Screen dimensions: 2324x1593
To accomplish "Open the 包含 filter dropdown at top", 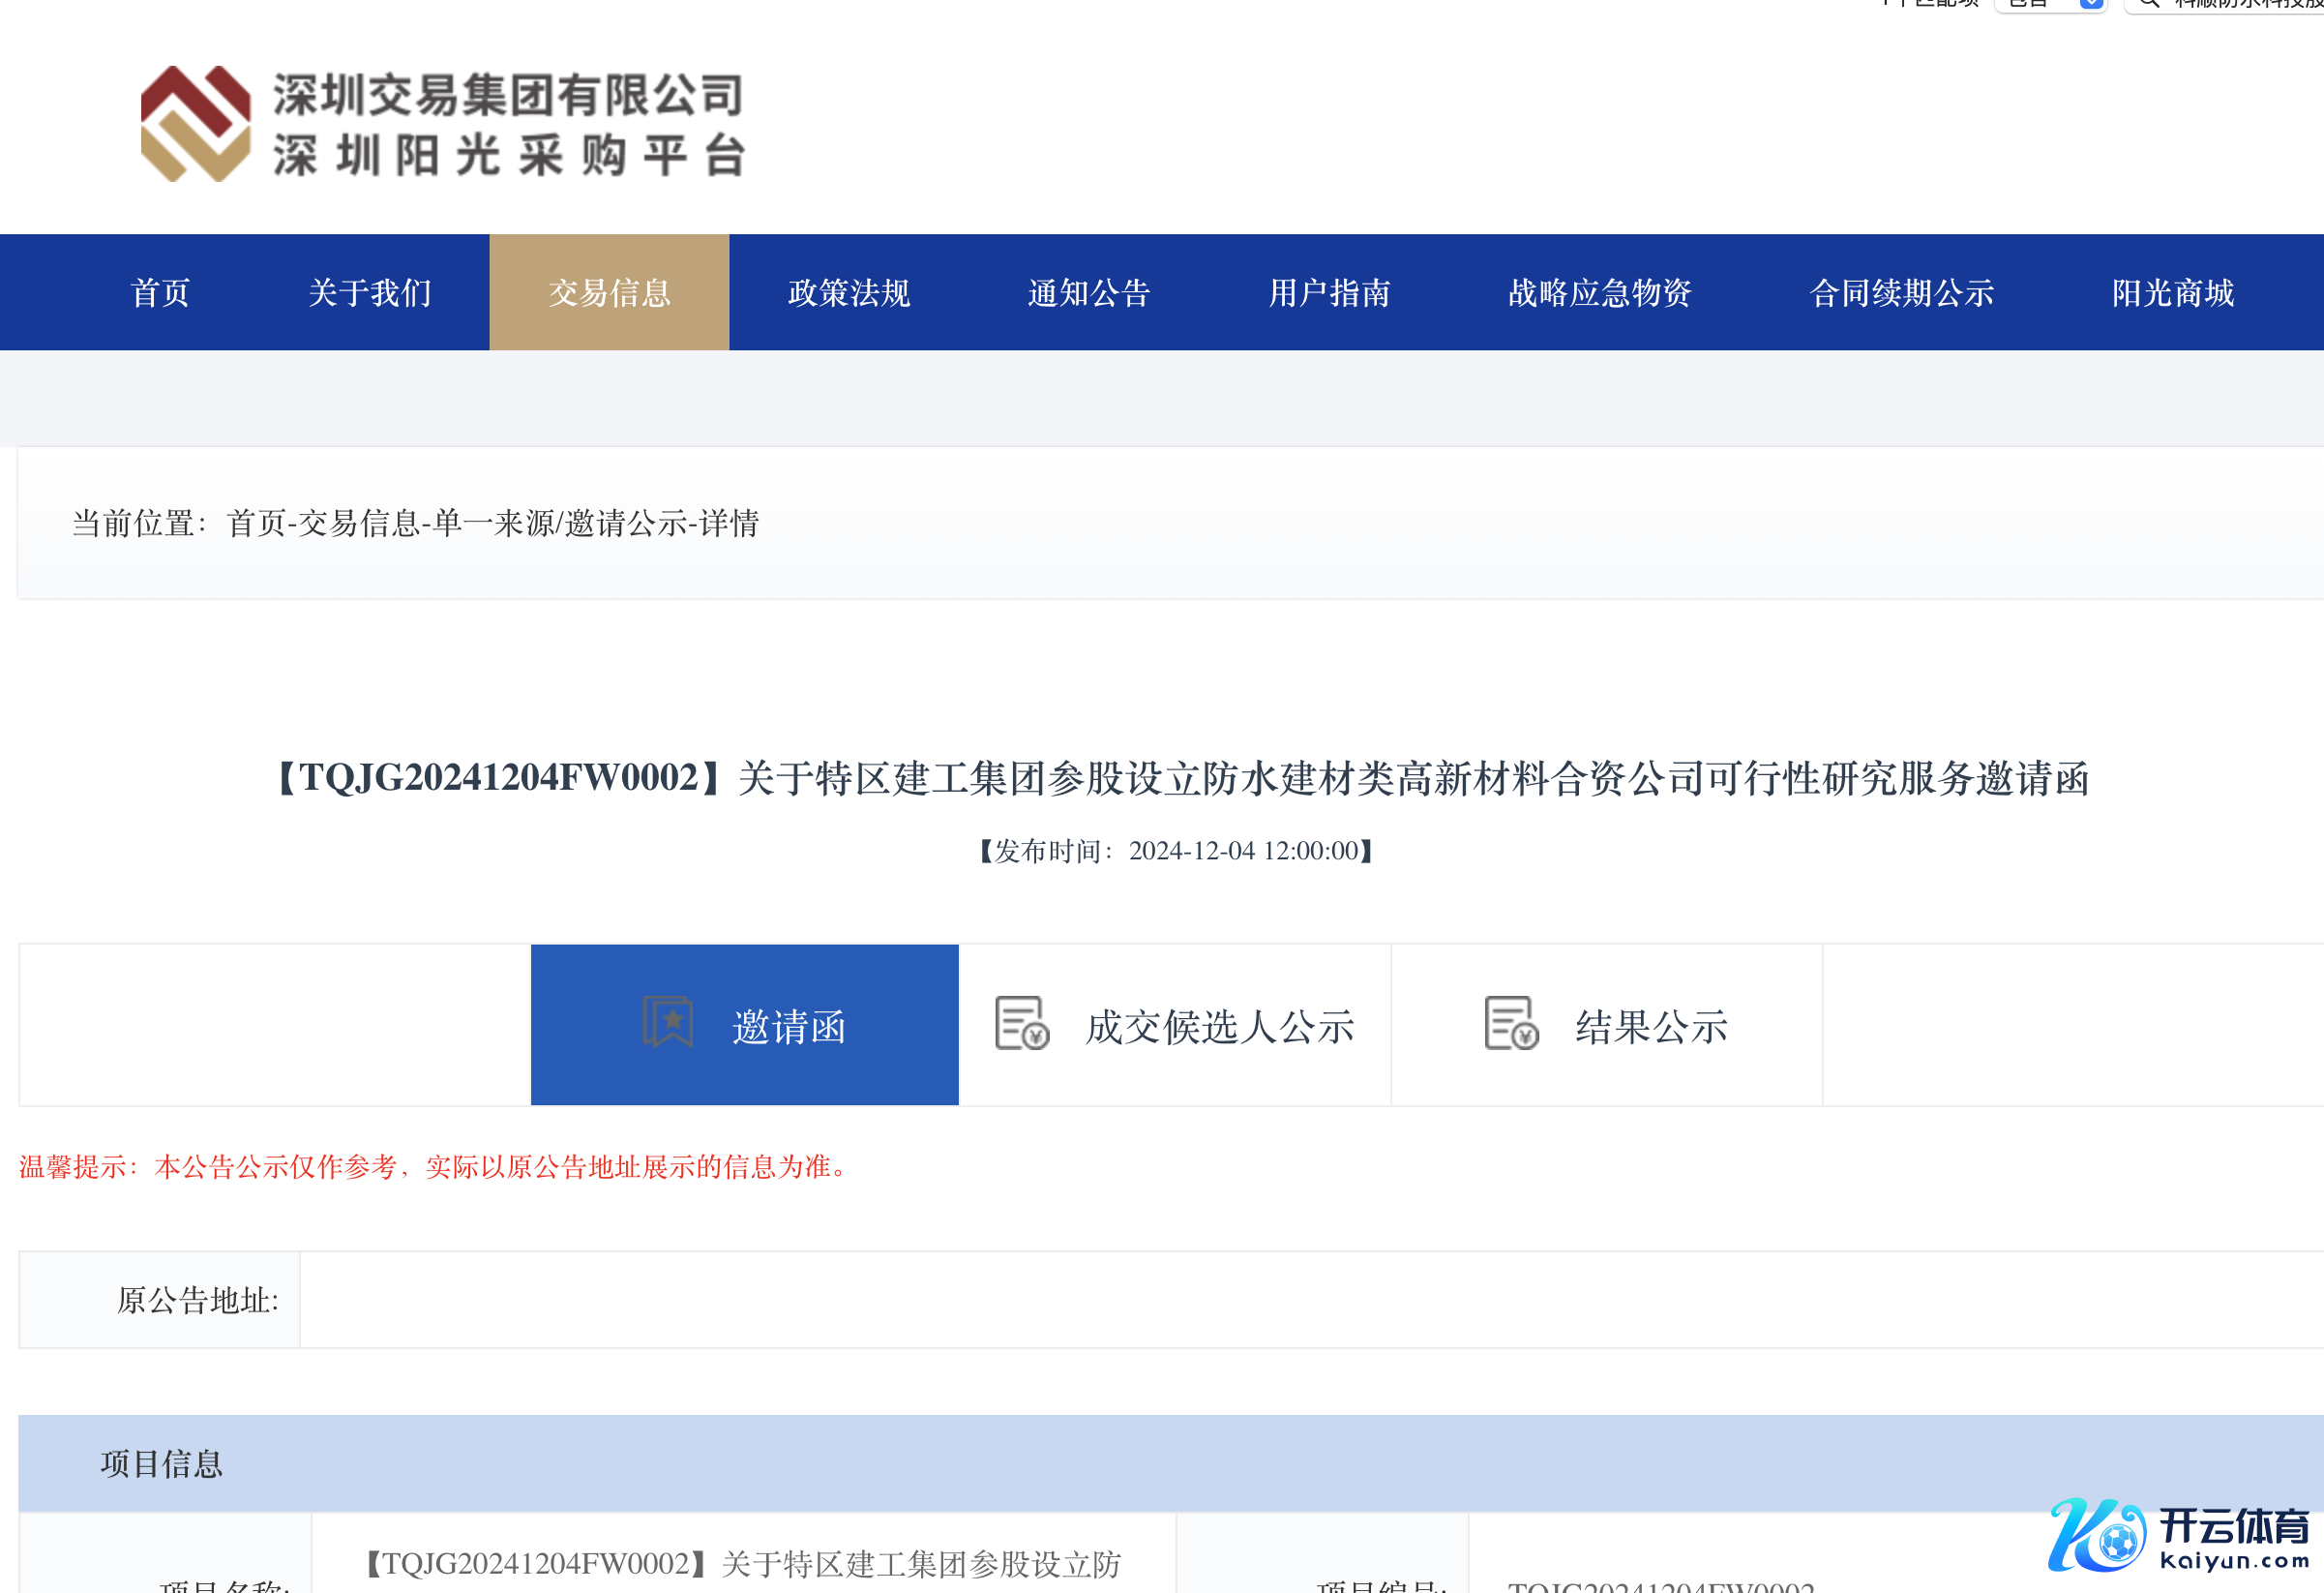I will pos(2050,4).
